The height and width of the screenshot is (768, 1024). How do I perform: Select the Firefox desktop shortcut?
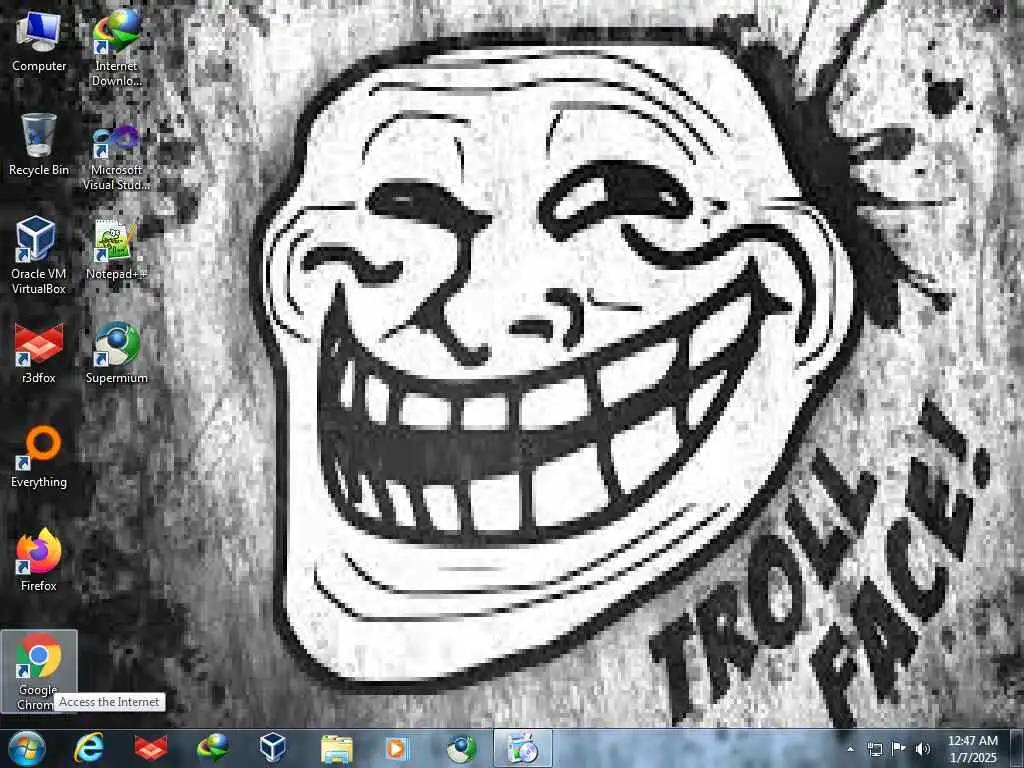39,560
